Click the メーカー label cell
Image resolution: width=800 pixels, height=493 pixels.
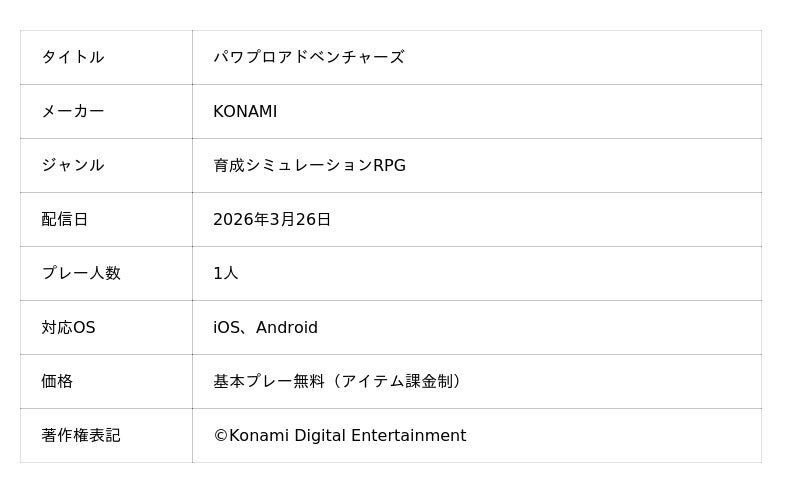coord(73,111)
